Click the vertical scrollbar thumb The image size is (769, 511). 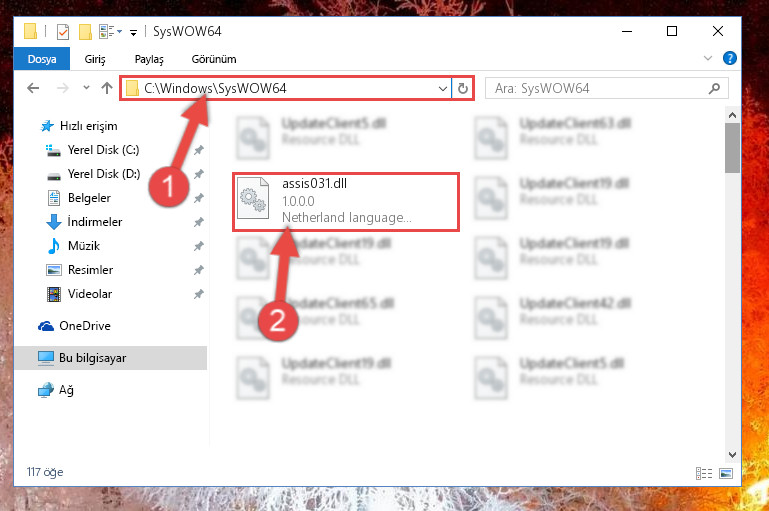click(x=732, y=148)
